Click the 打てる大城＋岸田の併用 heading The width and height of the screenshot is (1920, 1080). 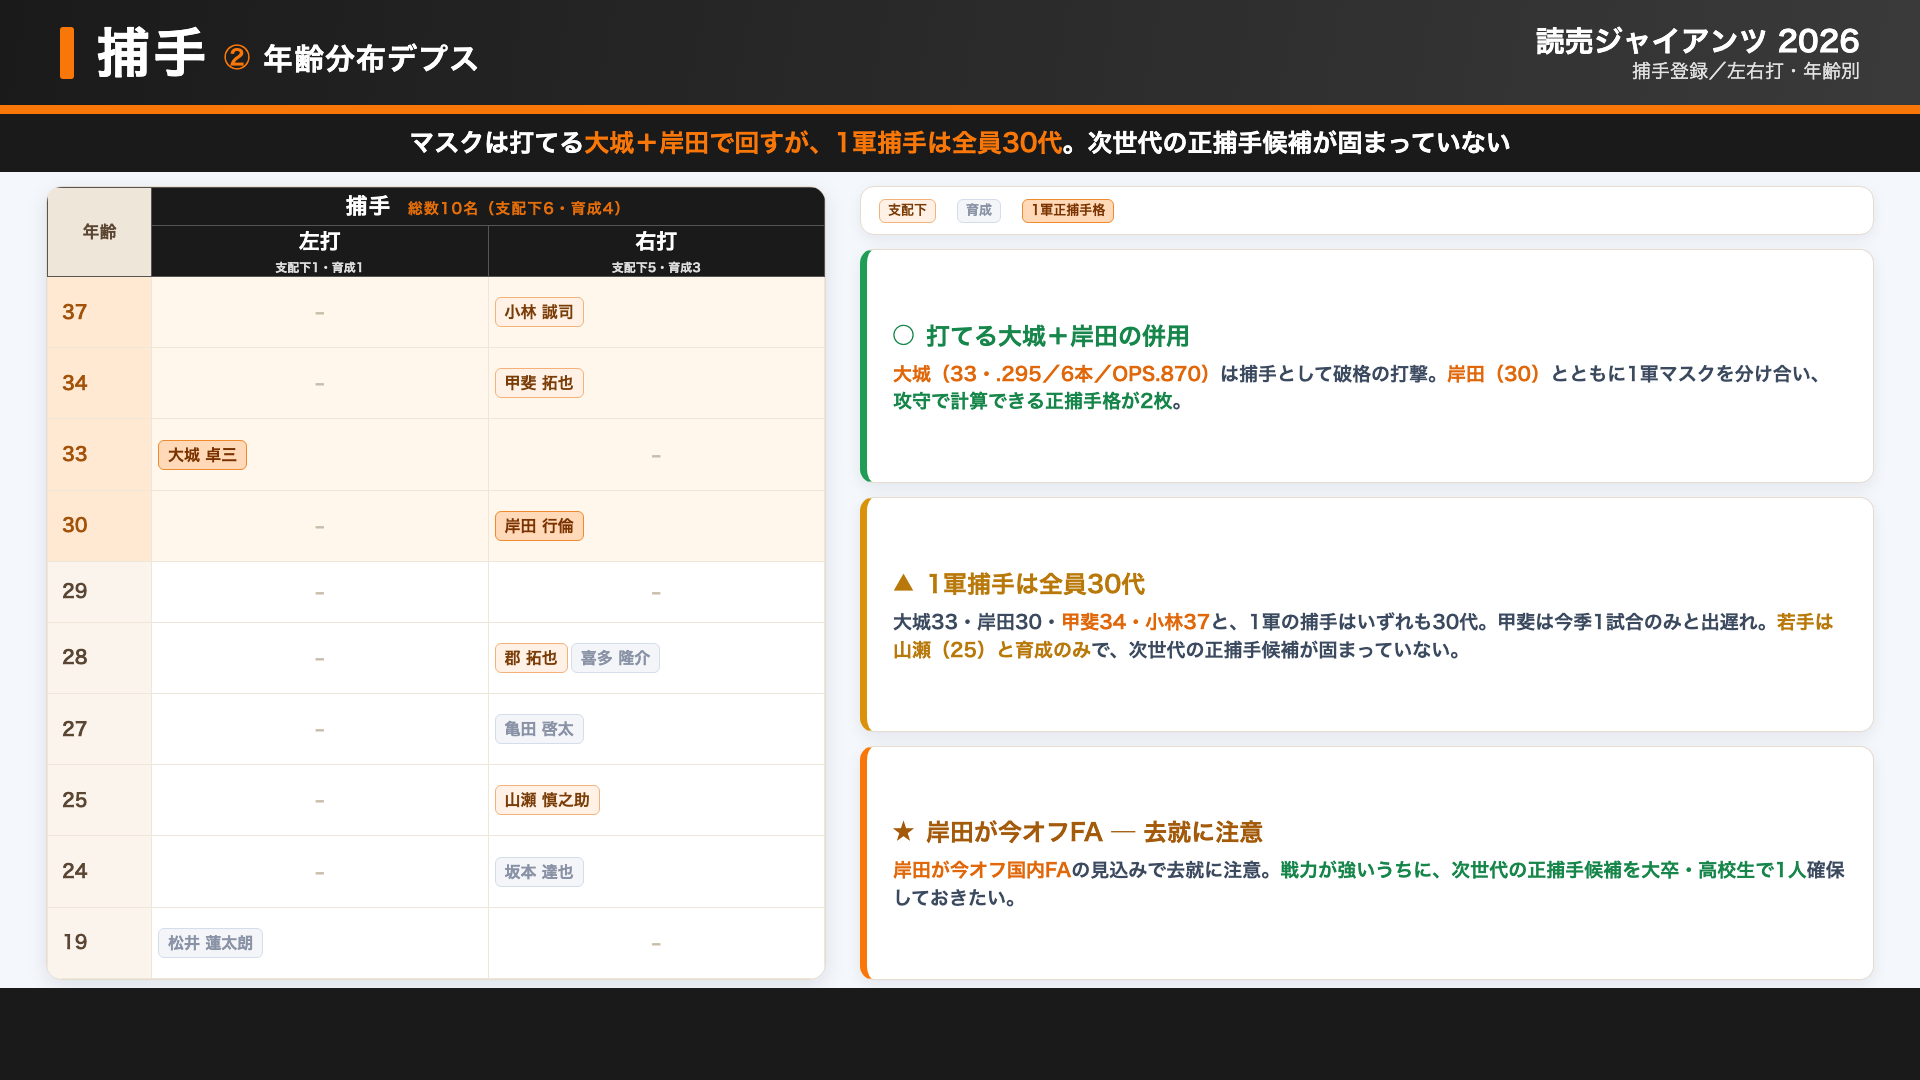pyautogui.click(x=1057, y=336)
